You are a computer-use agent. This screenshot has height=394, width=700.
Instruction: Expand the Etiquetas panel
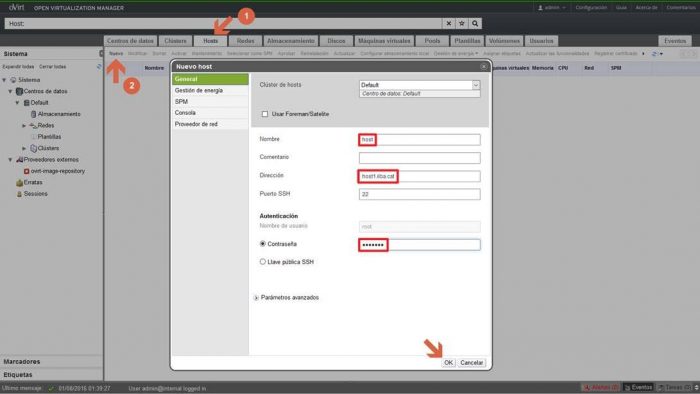[x=51, y=375]
